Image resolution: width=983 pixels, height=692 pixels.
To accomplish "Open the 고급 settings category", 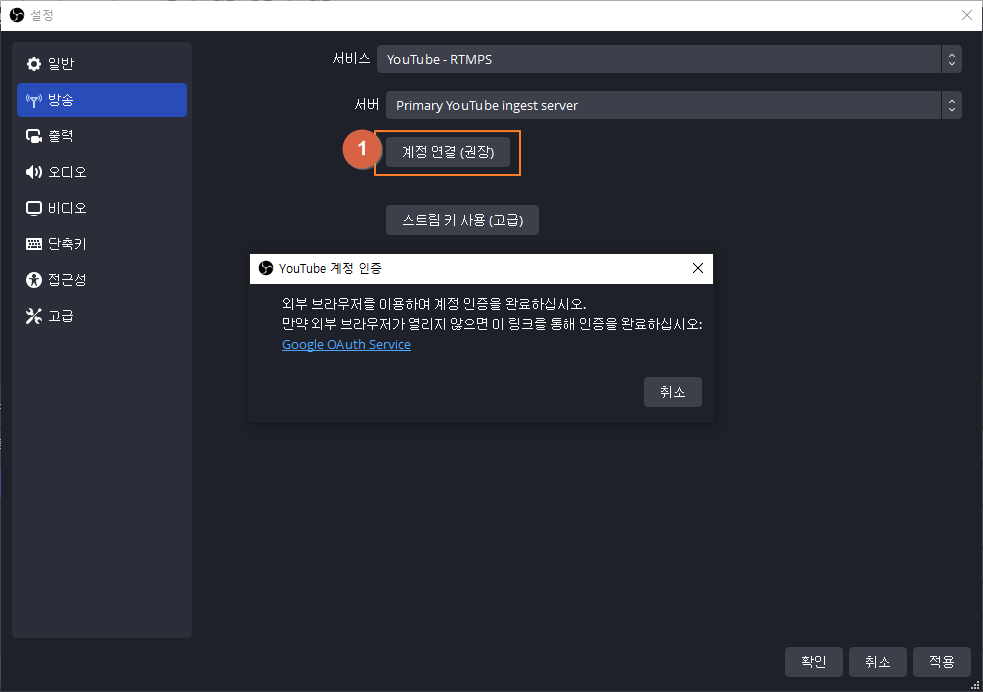I will pyautogui.click(x=102, y=316).
